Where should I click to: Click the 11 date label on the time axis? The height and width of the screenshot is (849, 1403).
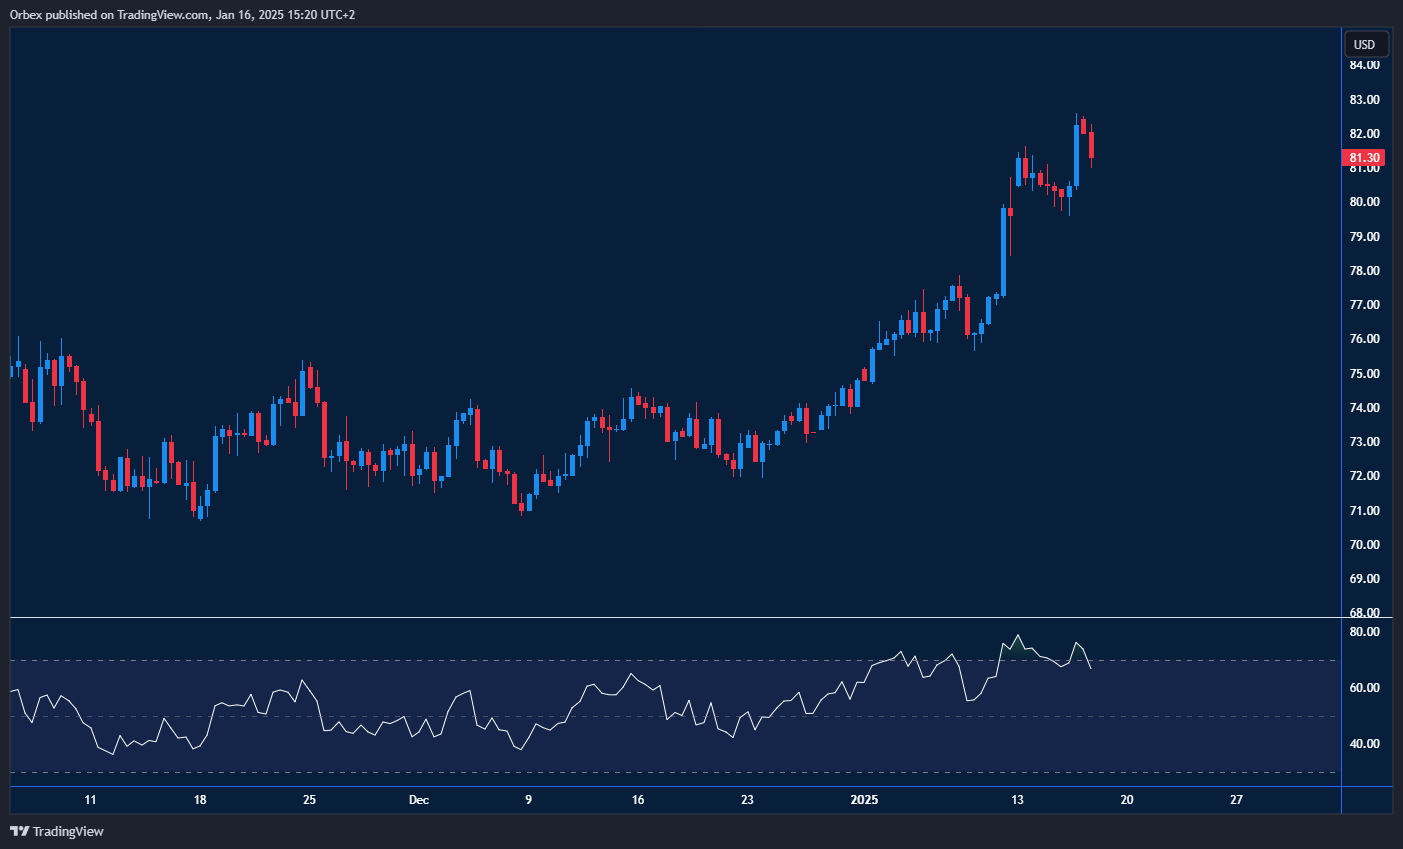point(91,800)
